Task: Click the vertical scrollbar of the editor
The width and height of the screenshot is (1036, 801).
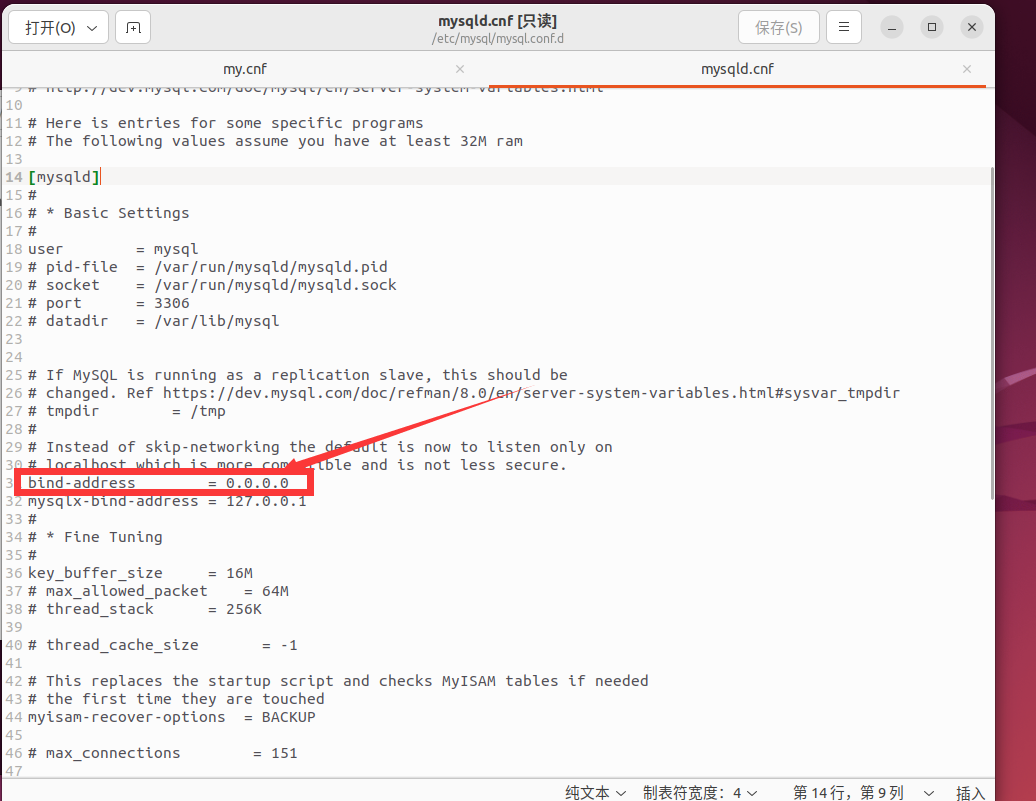Action: [x=991, y=333]
